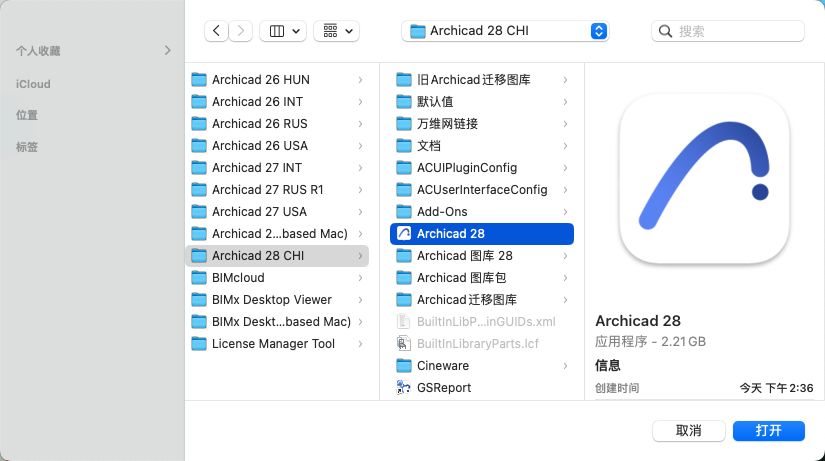This screenshot has height=461, width=825.
Task: Click the Add-Ons folder icon
Action: (x=404, y=212)
